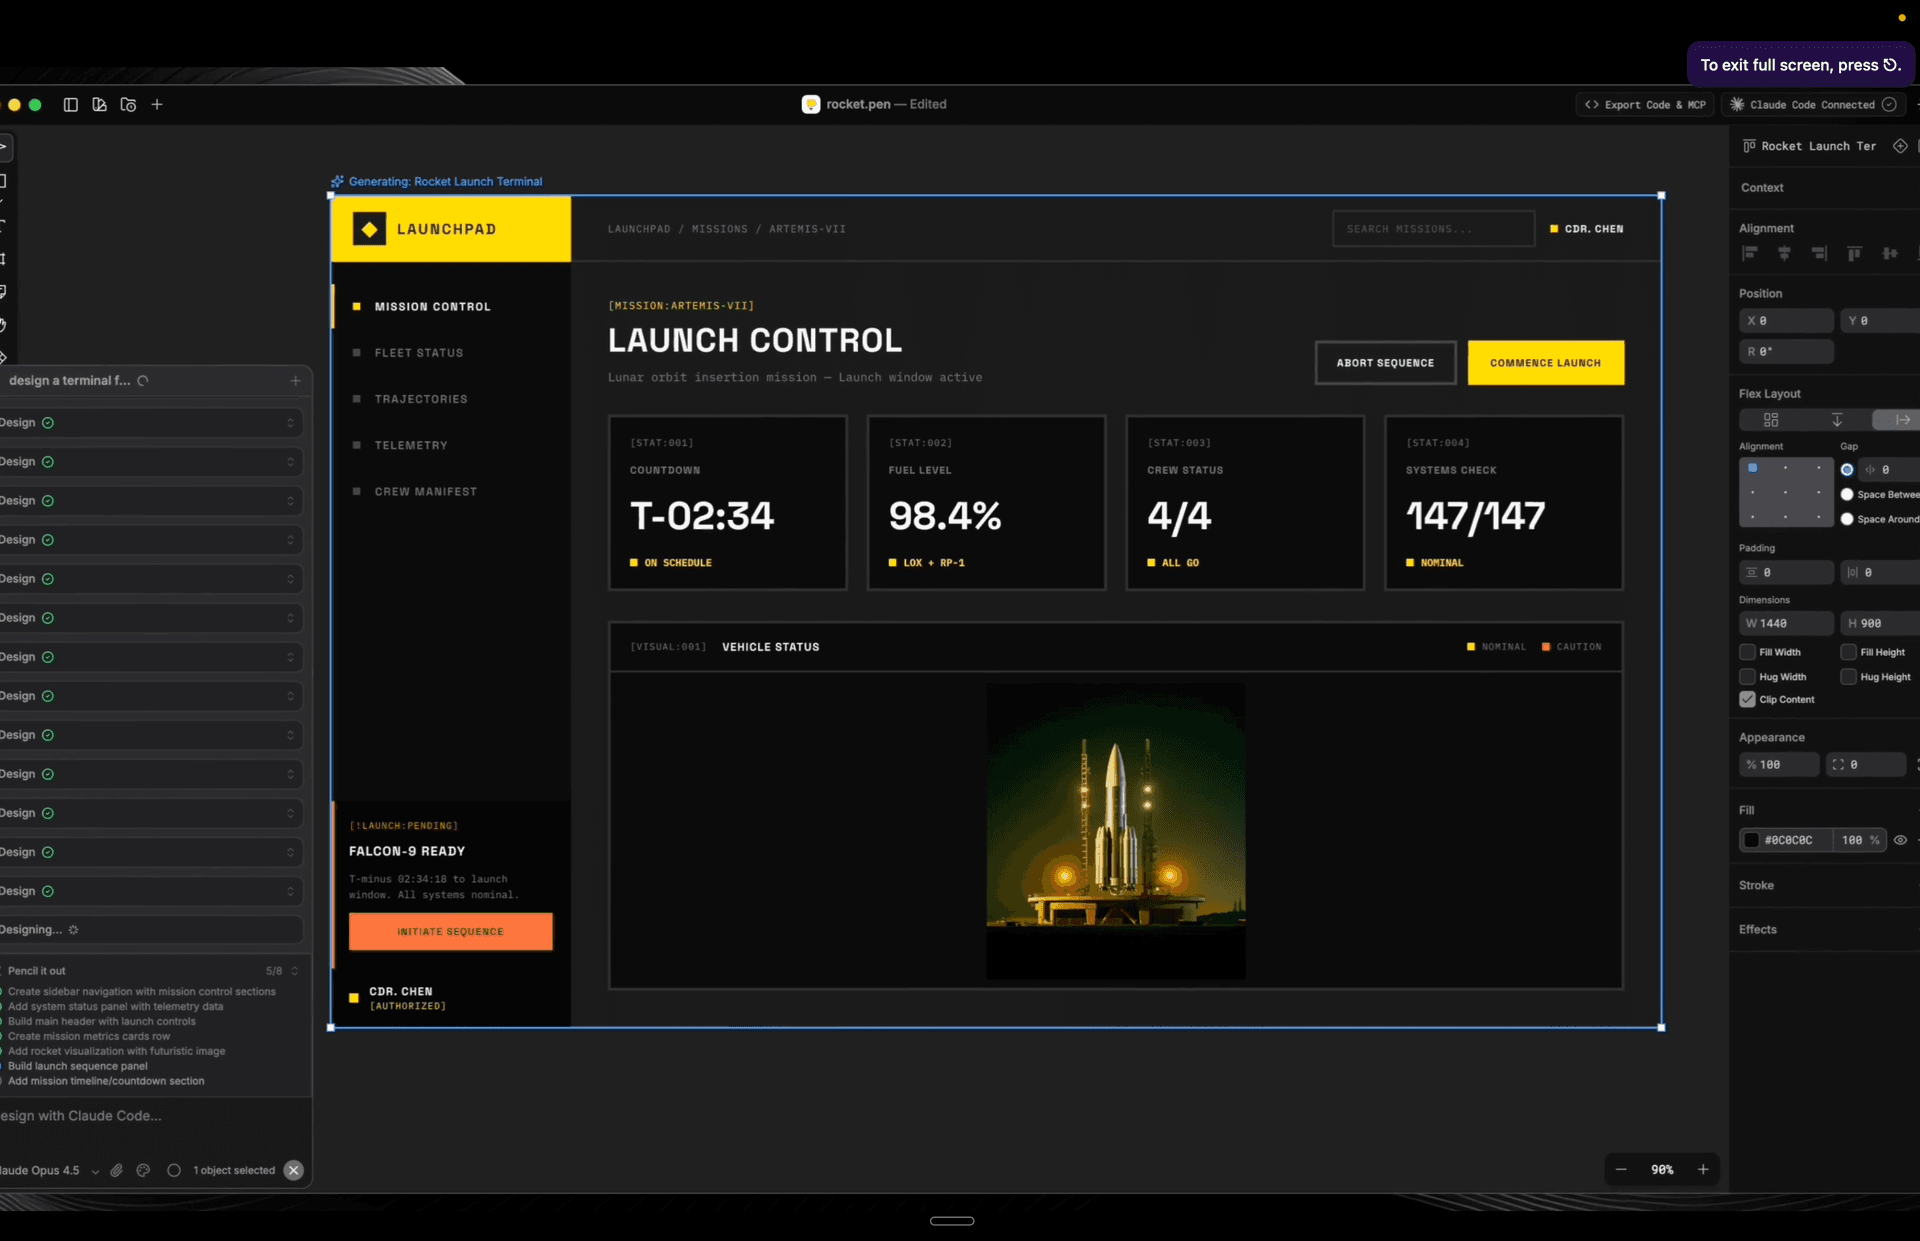This screenshot has width=1920, height=1241.
Task: Toggle fill visibility eye icon
Action: tap(1900, 841)
